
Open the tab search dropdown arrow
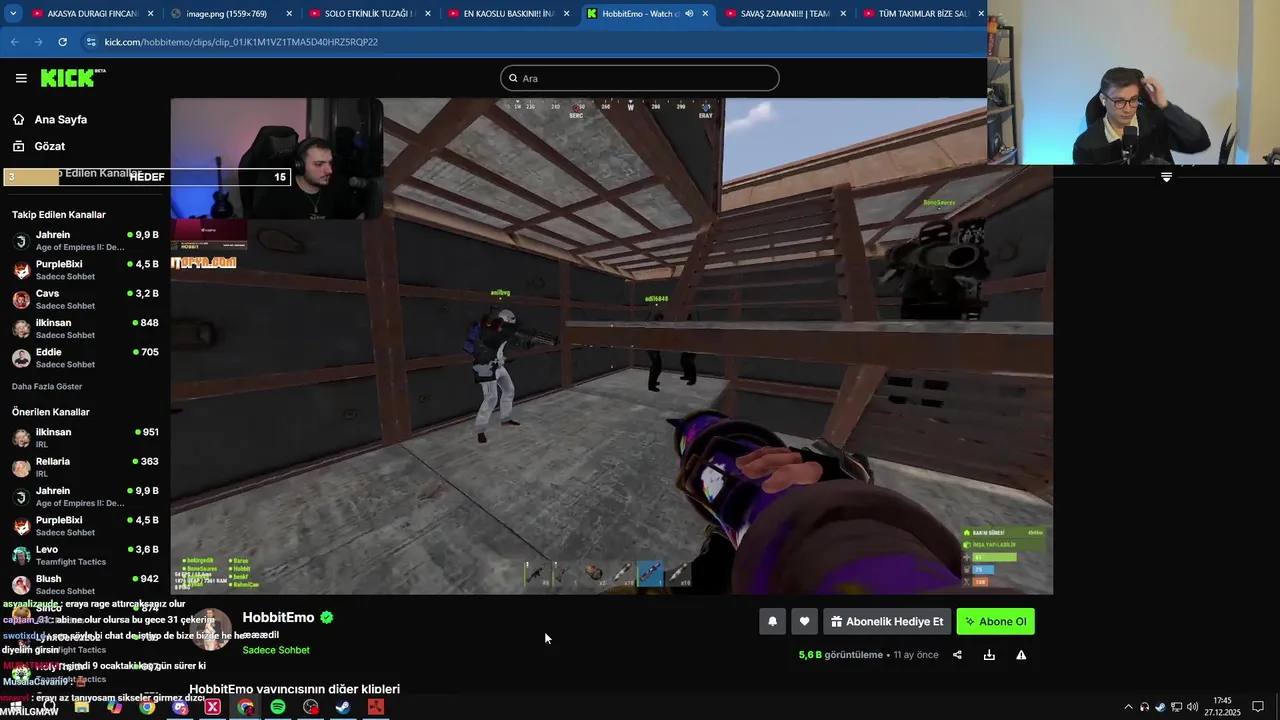tap(13, 14)
